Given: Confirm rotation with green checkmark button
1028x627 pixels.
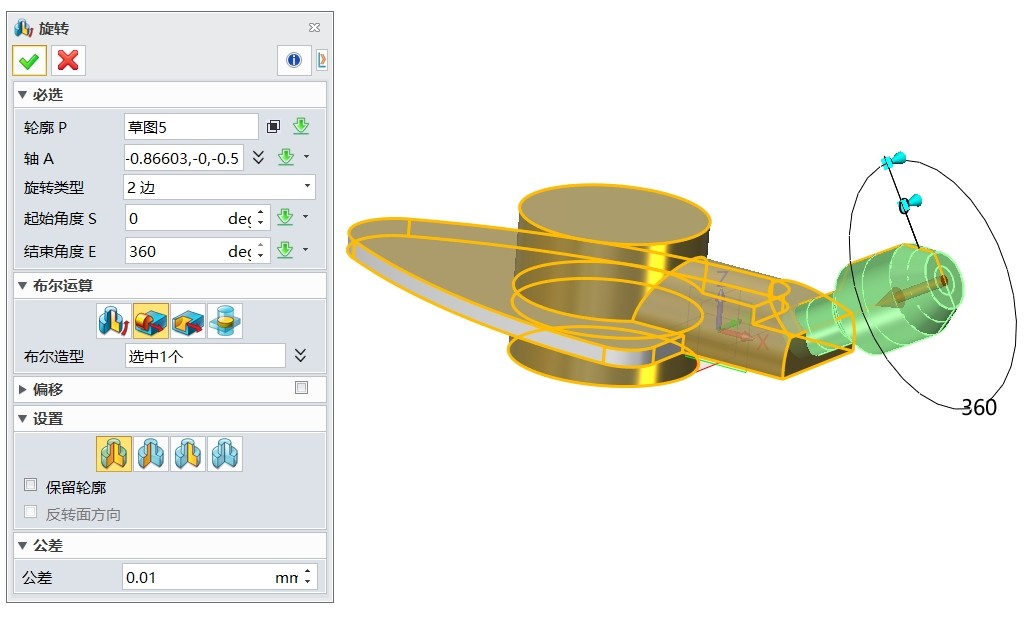Looking at the screenshot, I should 29,61.
